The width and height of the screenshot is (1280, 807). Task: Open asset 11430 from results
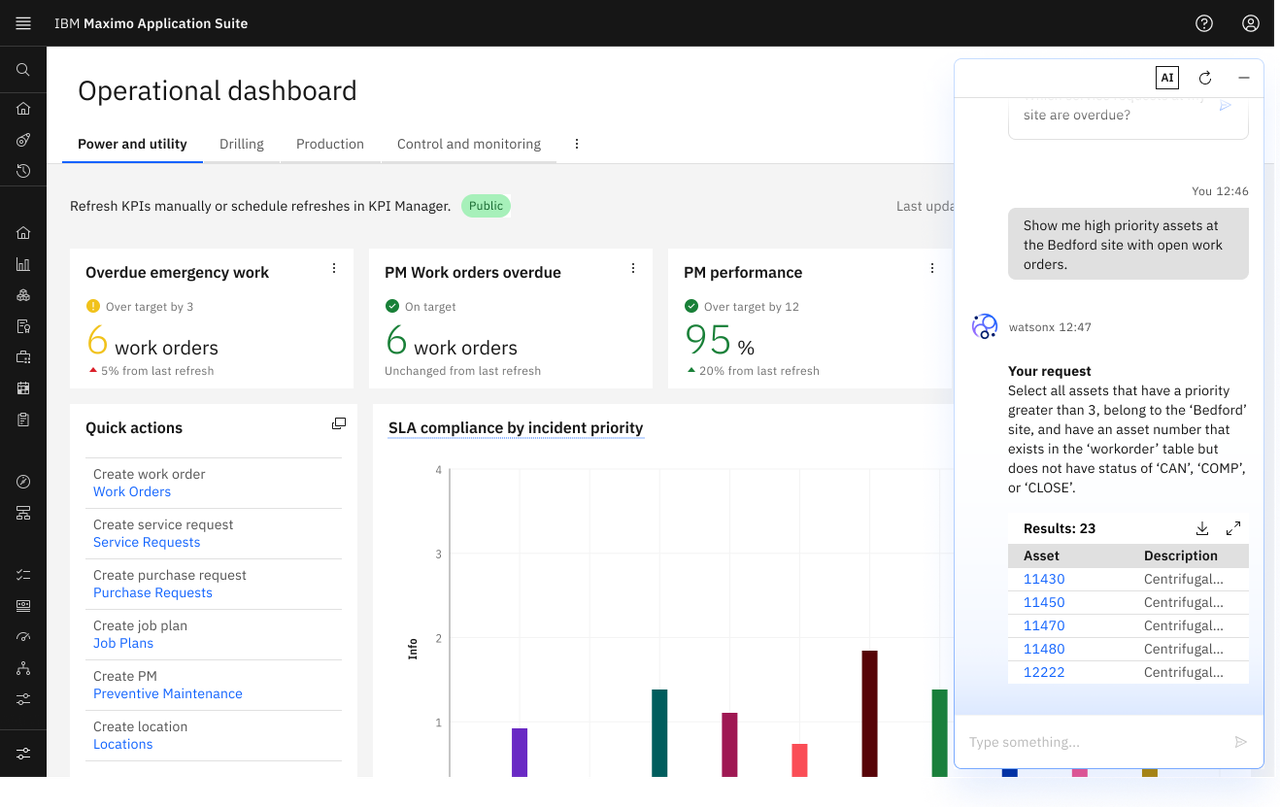coord(1044,579)
